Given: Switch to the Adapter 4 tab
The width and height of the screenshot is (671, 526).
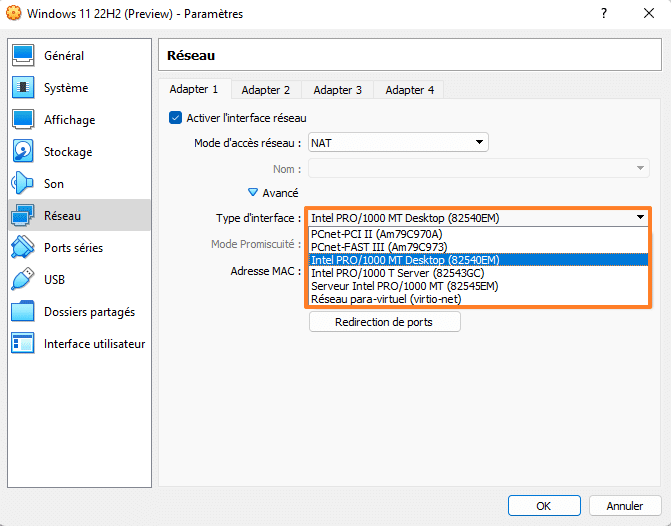Looking at the screenshot, I should (410, 90).
